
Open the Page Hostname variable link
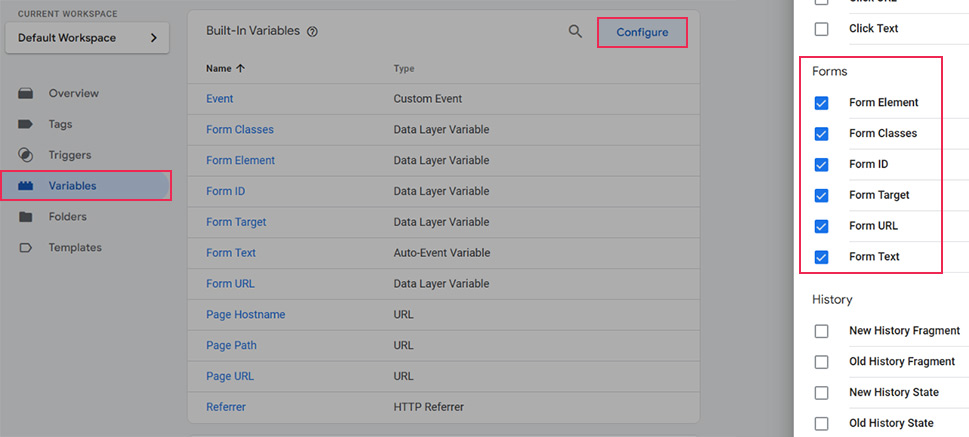245,315
